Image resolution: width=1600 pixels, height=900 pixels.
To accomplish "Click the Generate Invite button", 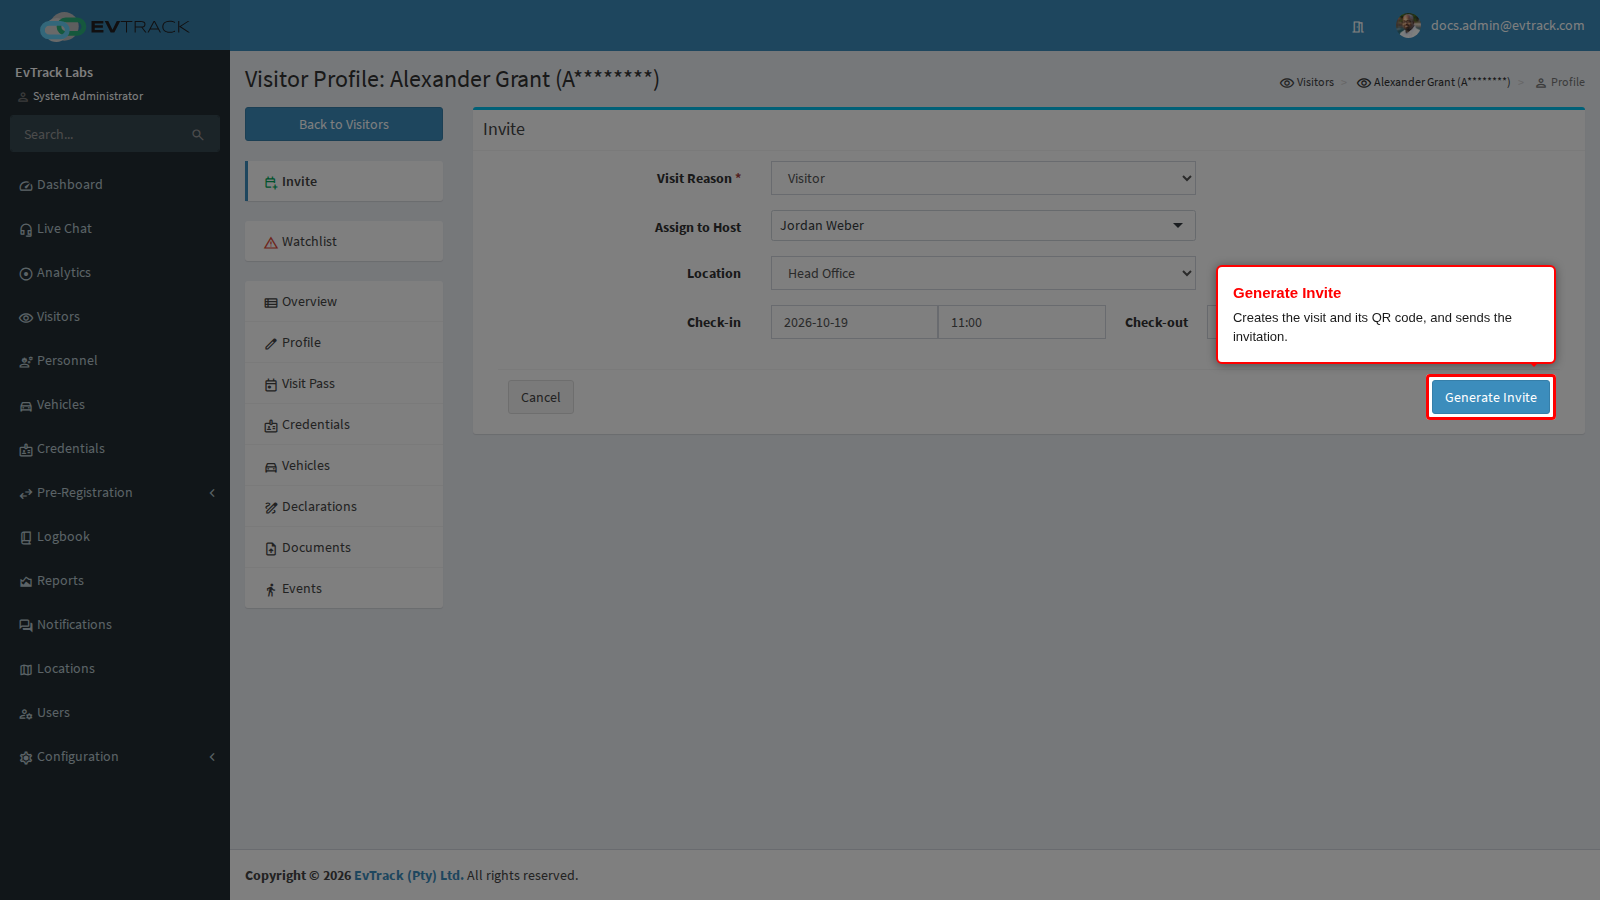I will [x=1491, y=397].
